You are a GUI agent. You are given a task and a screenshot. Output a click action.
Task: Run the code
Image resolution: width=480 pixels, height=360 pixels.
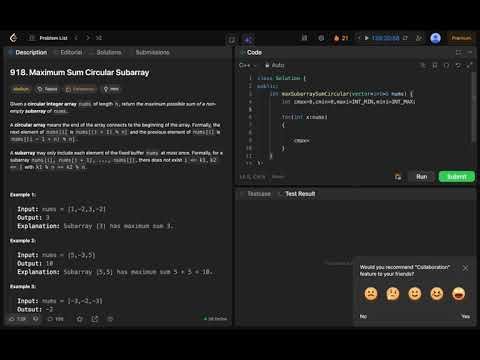421,177
